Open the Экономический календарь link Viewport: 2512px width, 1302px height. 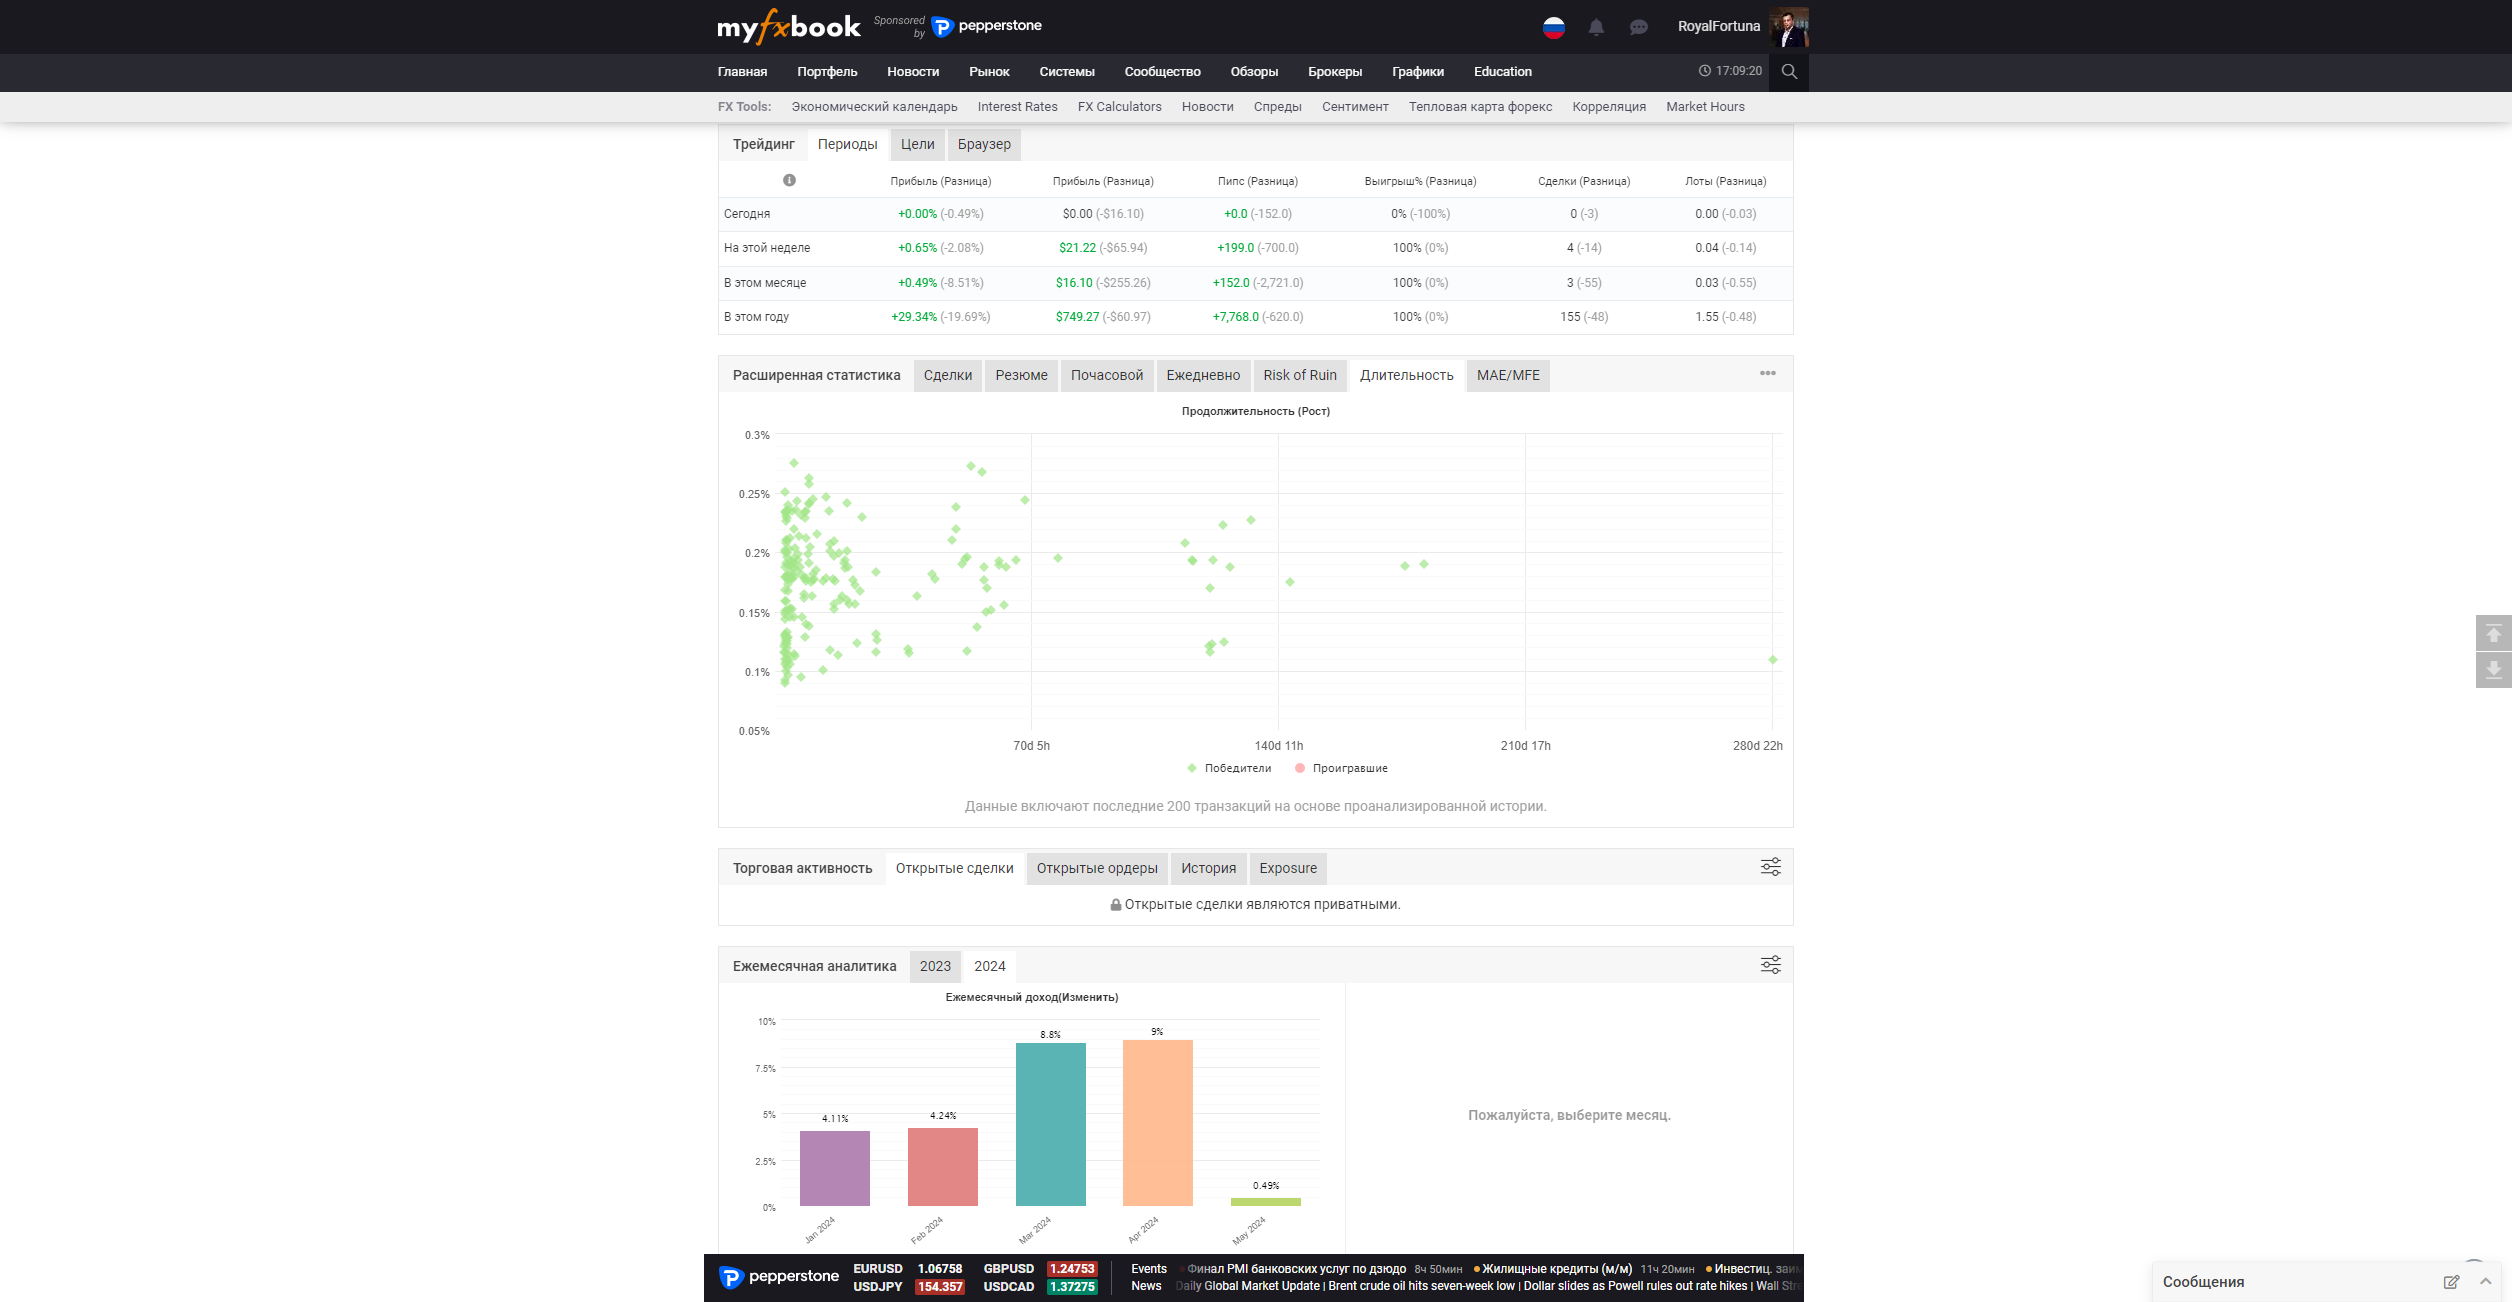(874, 107)
